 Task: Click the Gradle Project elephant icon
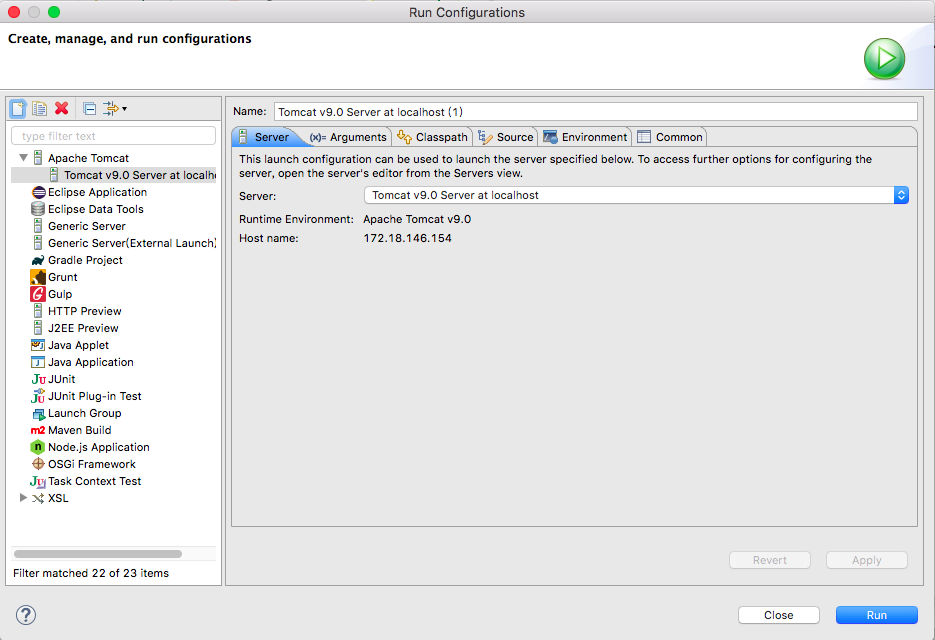click(38, 260)
